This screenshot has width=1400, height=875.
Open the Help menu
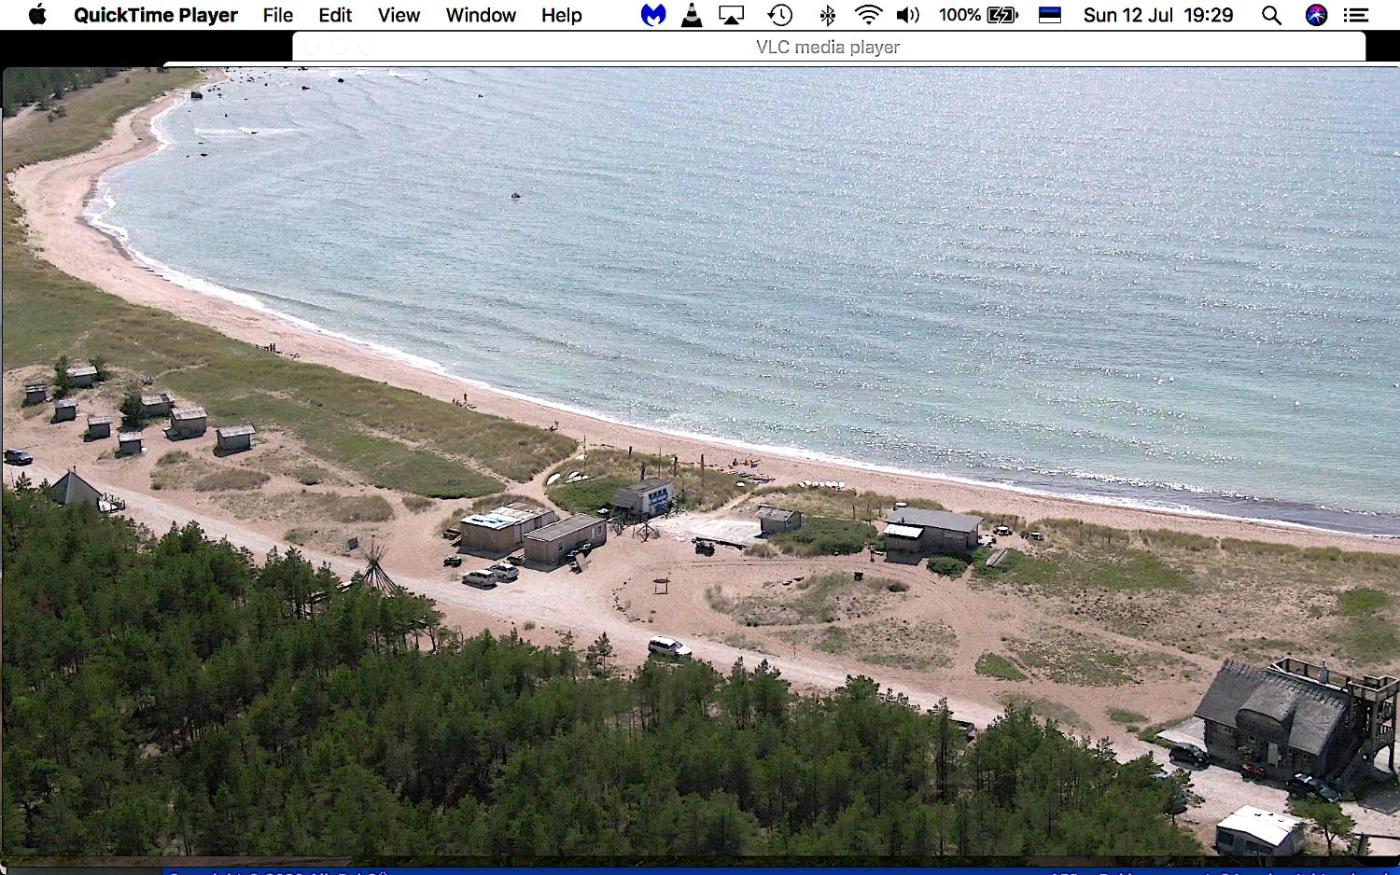(561, 15)
